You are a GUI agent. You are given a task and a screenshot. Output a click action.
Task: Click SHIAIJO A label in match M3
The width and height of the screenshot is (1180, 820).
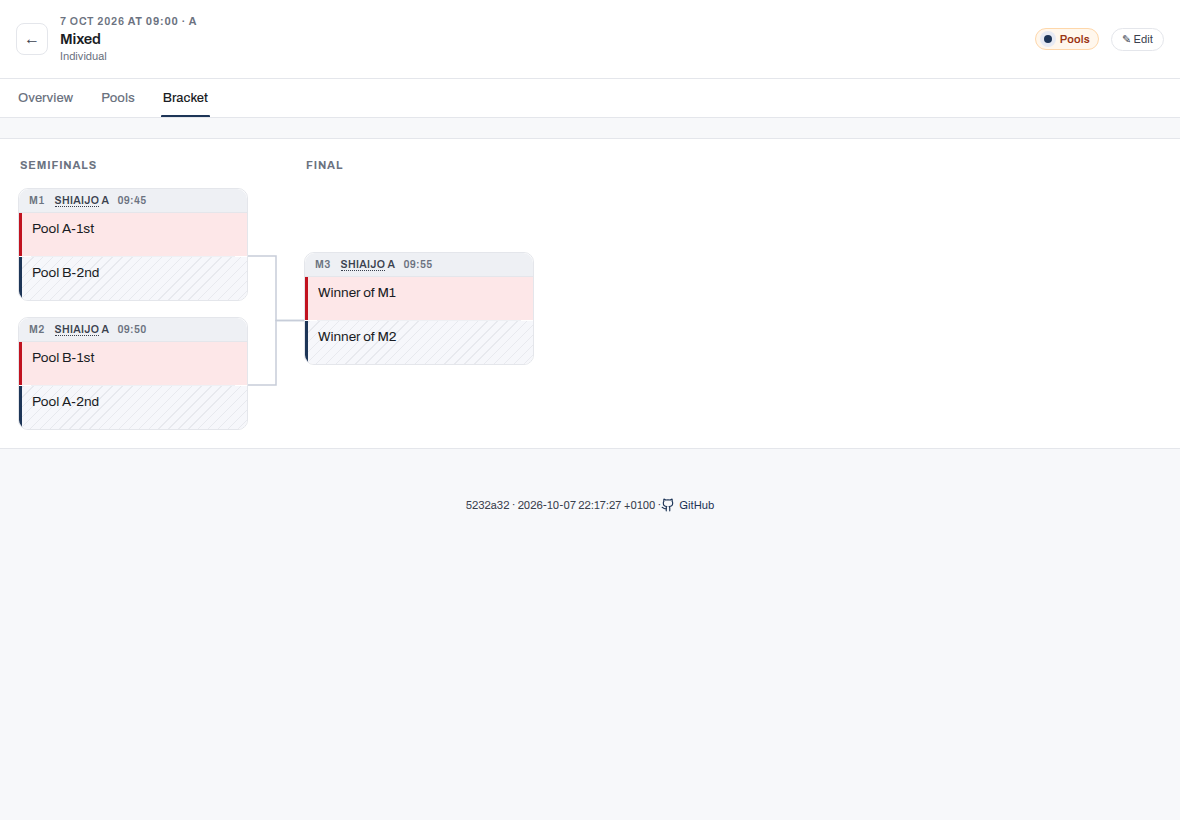[x=368, y=264]
